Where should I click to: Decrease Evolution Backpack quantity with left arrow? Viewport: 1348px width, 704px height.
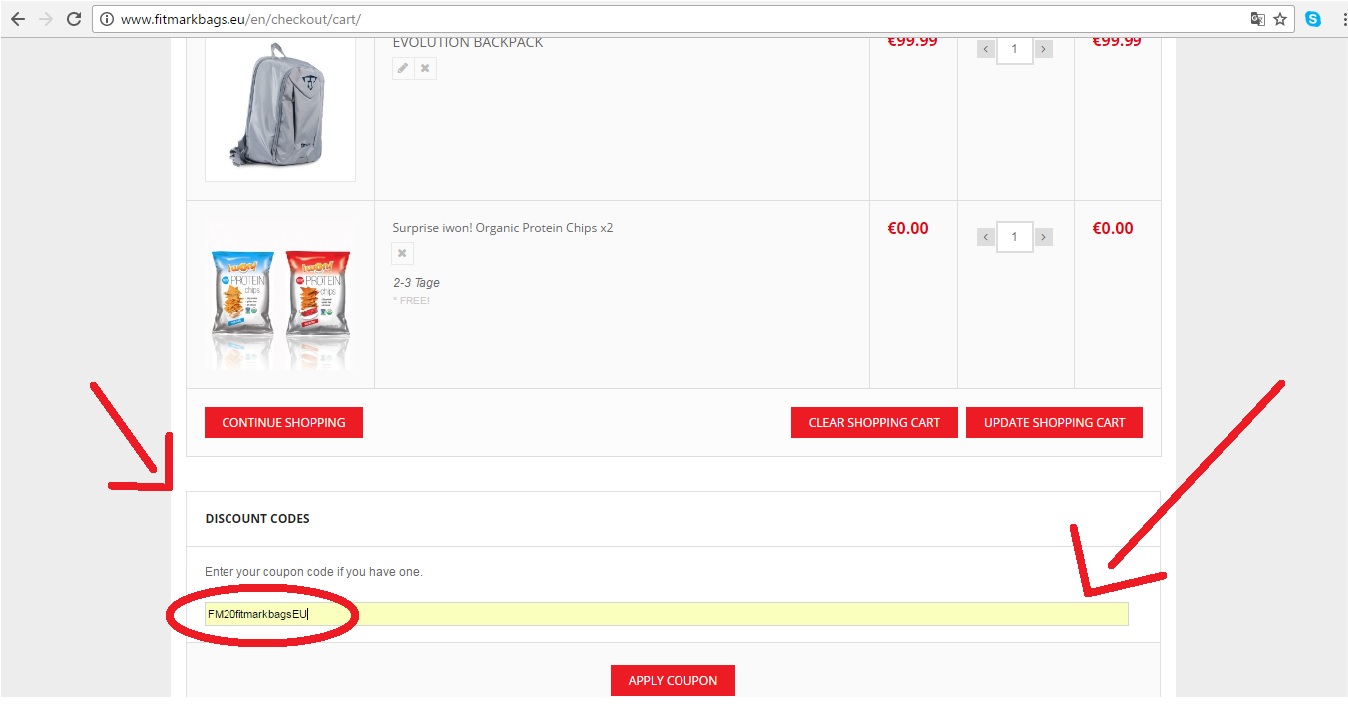[x=986, y=48]
